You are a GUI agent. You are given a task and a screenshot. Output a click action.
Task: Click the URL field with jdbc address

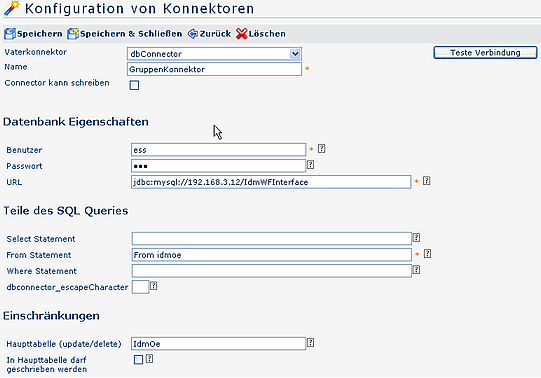[x=271, y=182]
